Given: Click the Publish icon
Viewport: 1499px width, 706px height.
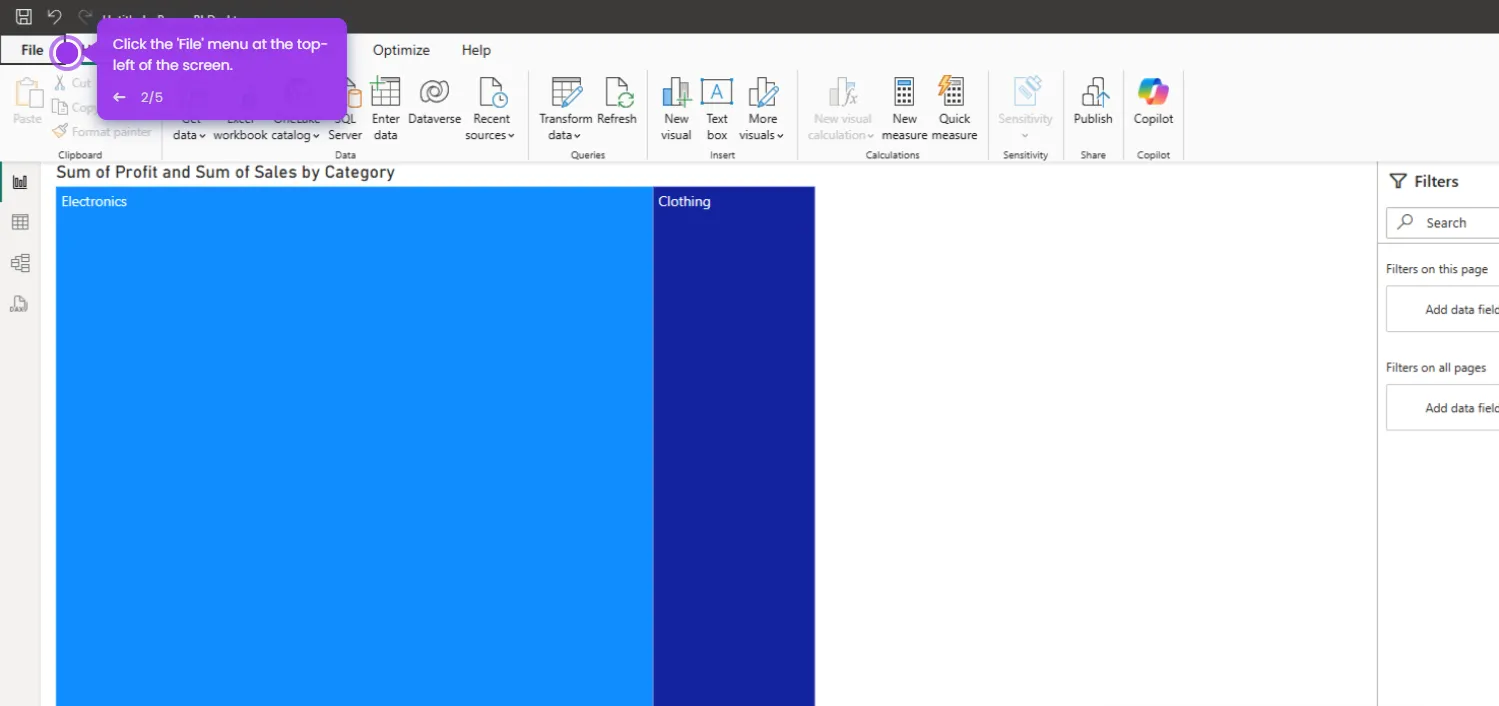Looking at the screenshot, I should tap(1093, 92).
